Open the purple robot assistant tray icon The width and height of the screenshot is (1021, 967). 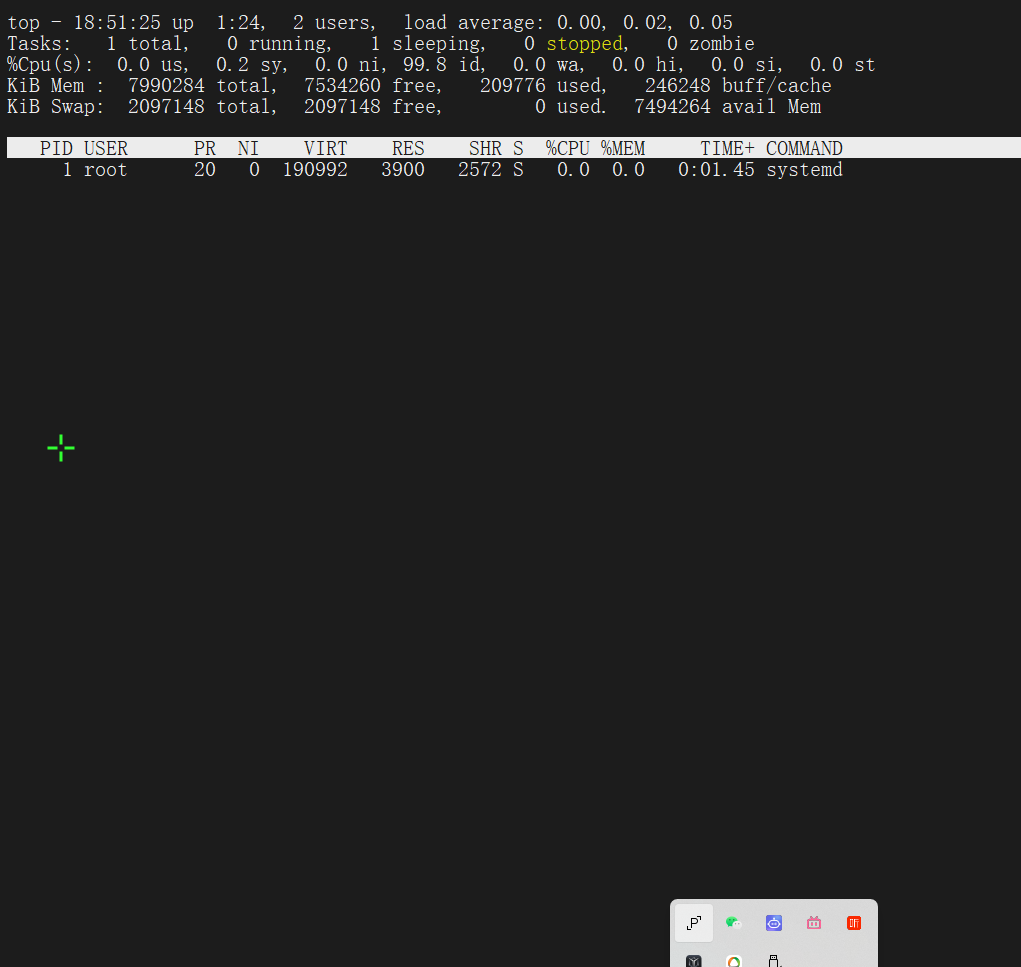[774, 923]
